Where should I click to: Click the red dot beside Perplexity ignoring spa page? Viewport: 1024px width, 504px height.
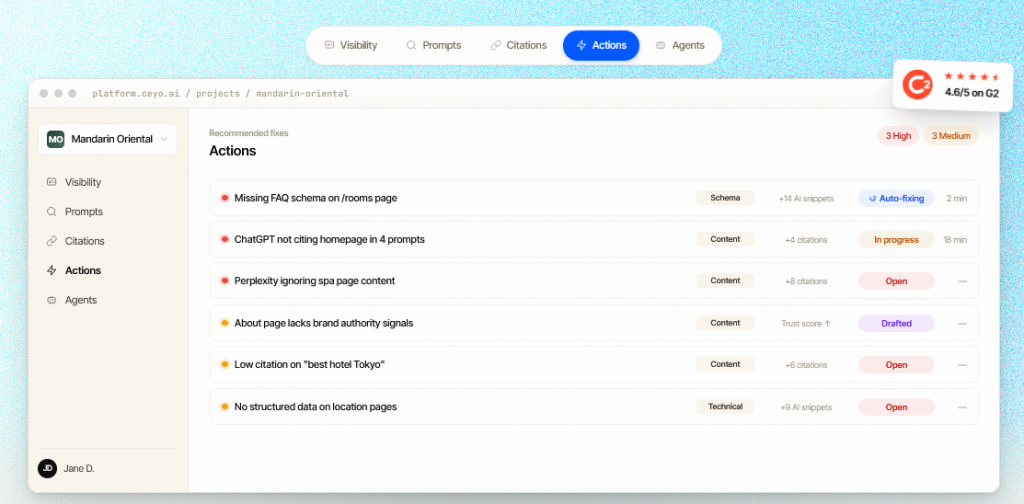225,281
